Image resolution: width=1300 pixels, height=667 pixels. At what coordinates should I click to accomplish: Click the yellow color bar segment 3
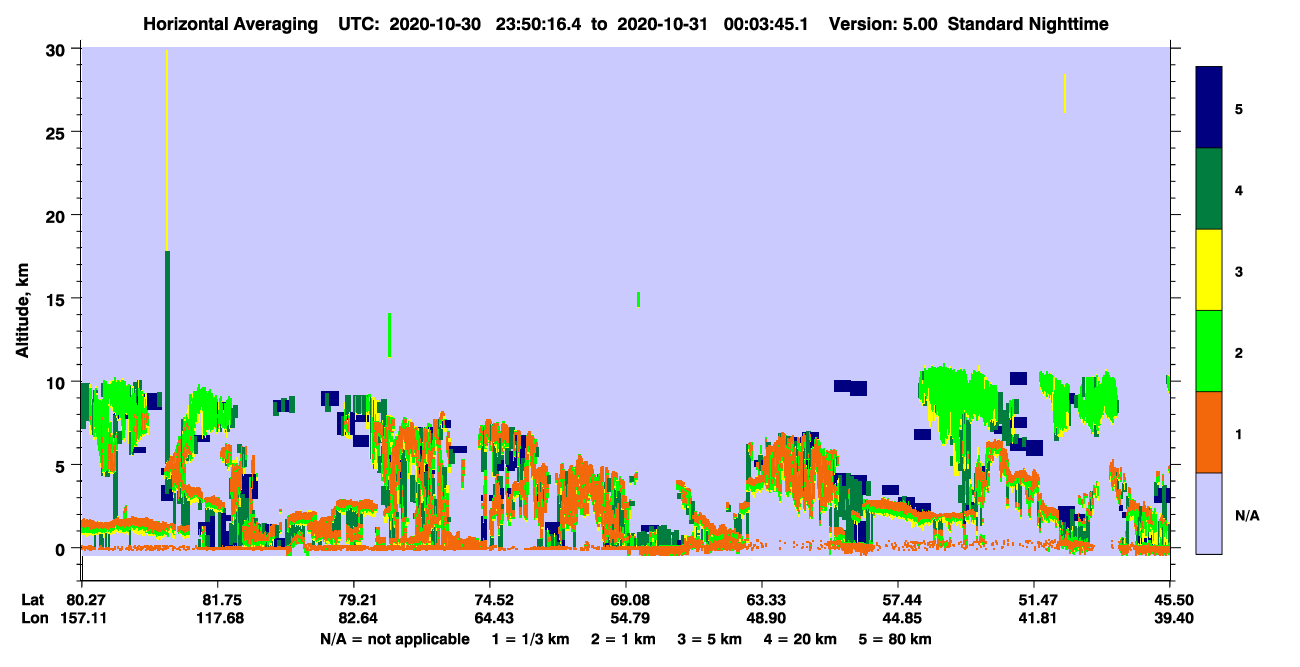tap(1209, 270)
